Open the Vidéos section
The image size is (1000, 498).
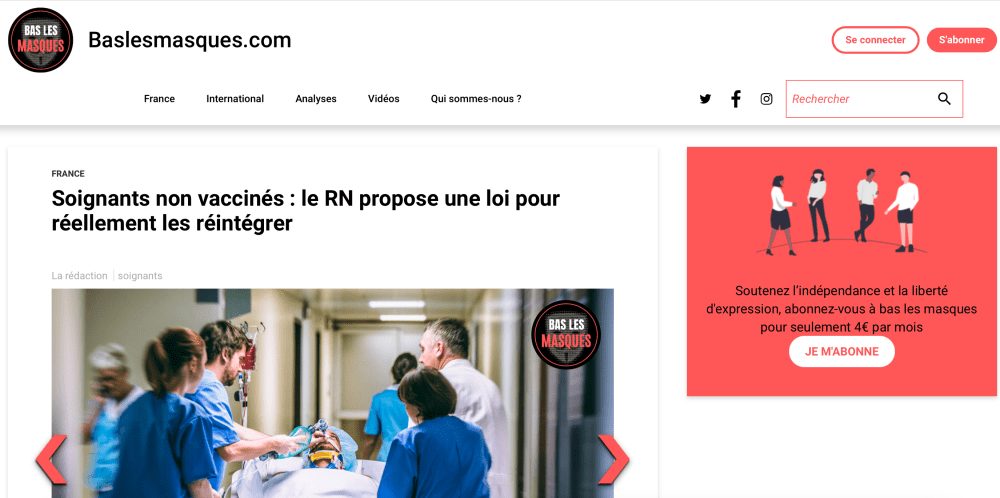(x=383, y=99)
